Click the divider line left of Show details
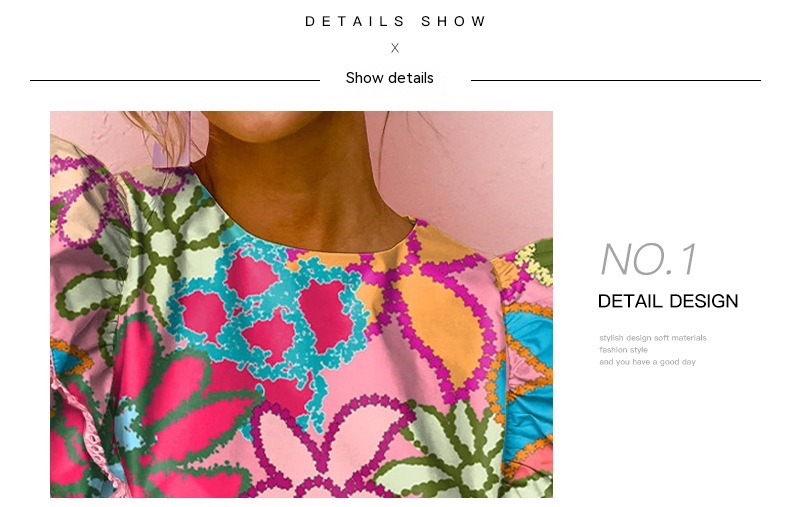 click(x=175, y=80)
